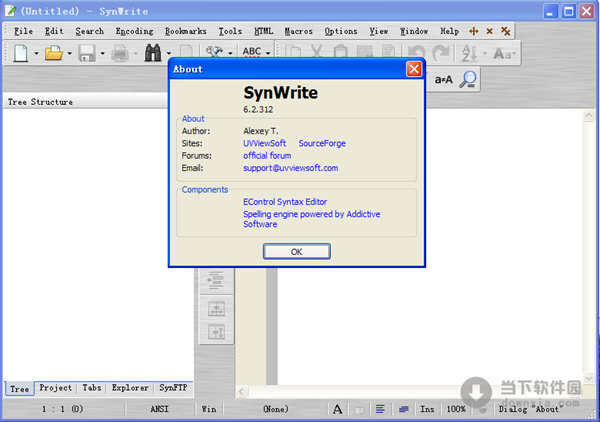Image resolution: width=600 pixels, height=422 pixels.
Task: Click the A-Z sort icon
Action: 469,53
